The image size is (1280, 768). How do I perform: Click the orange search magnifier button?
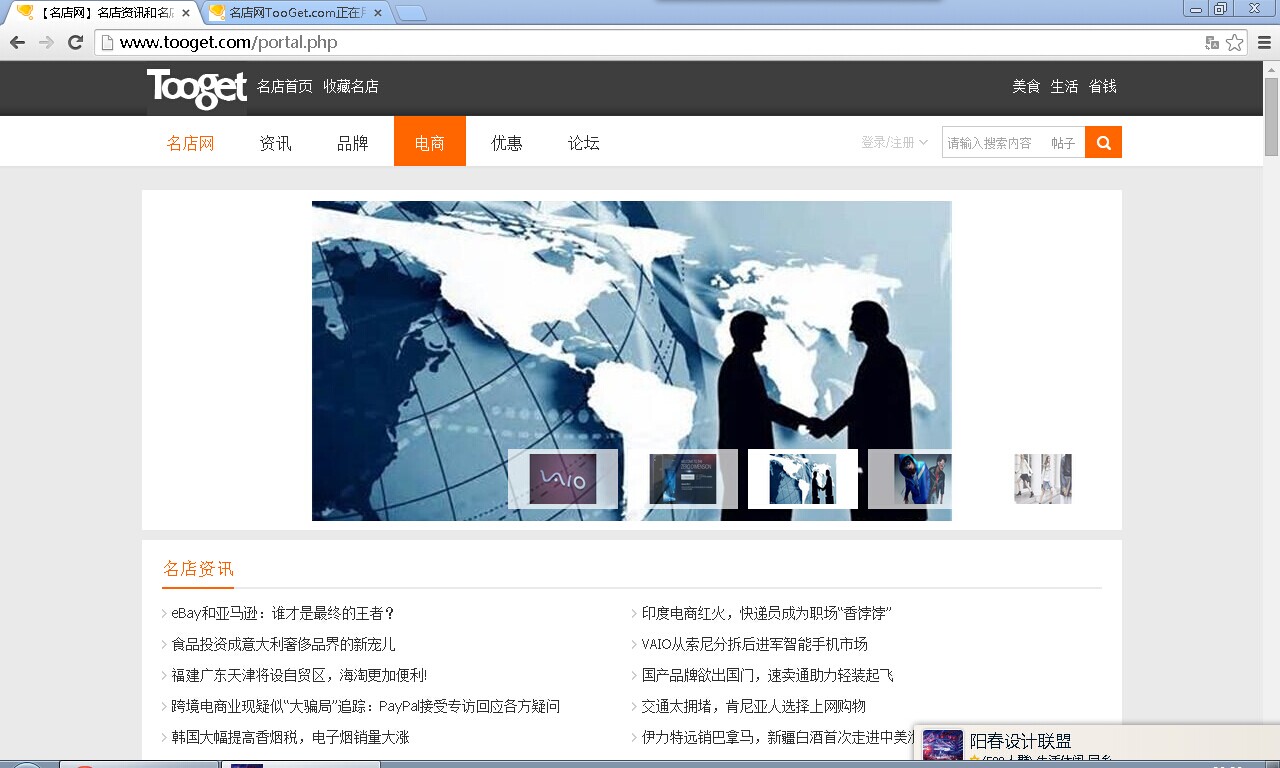[x=1103, y=142]
